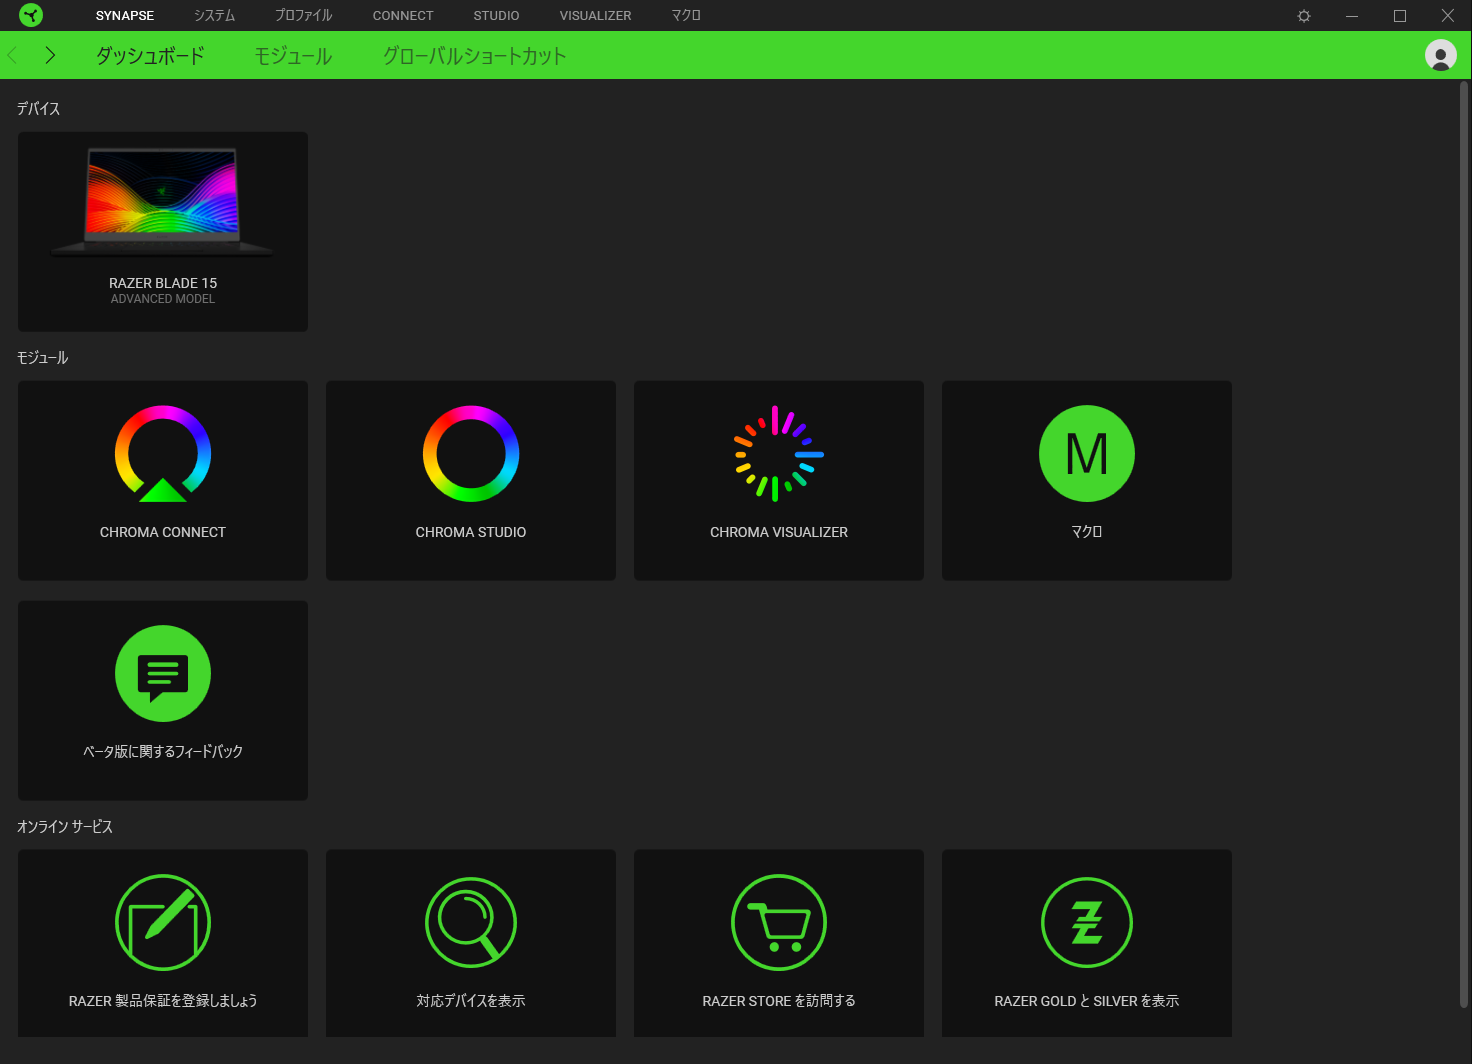Open the Chroma Connect module icon

[x=163, y=454]
